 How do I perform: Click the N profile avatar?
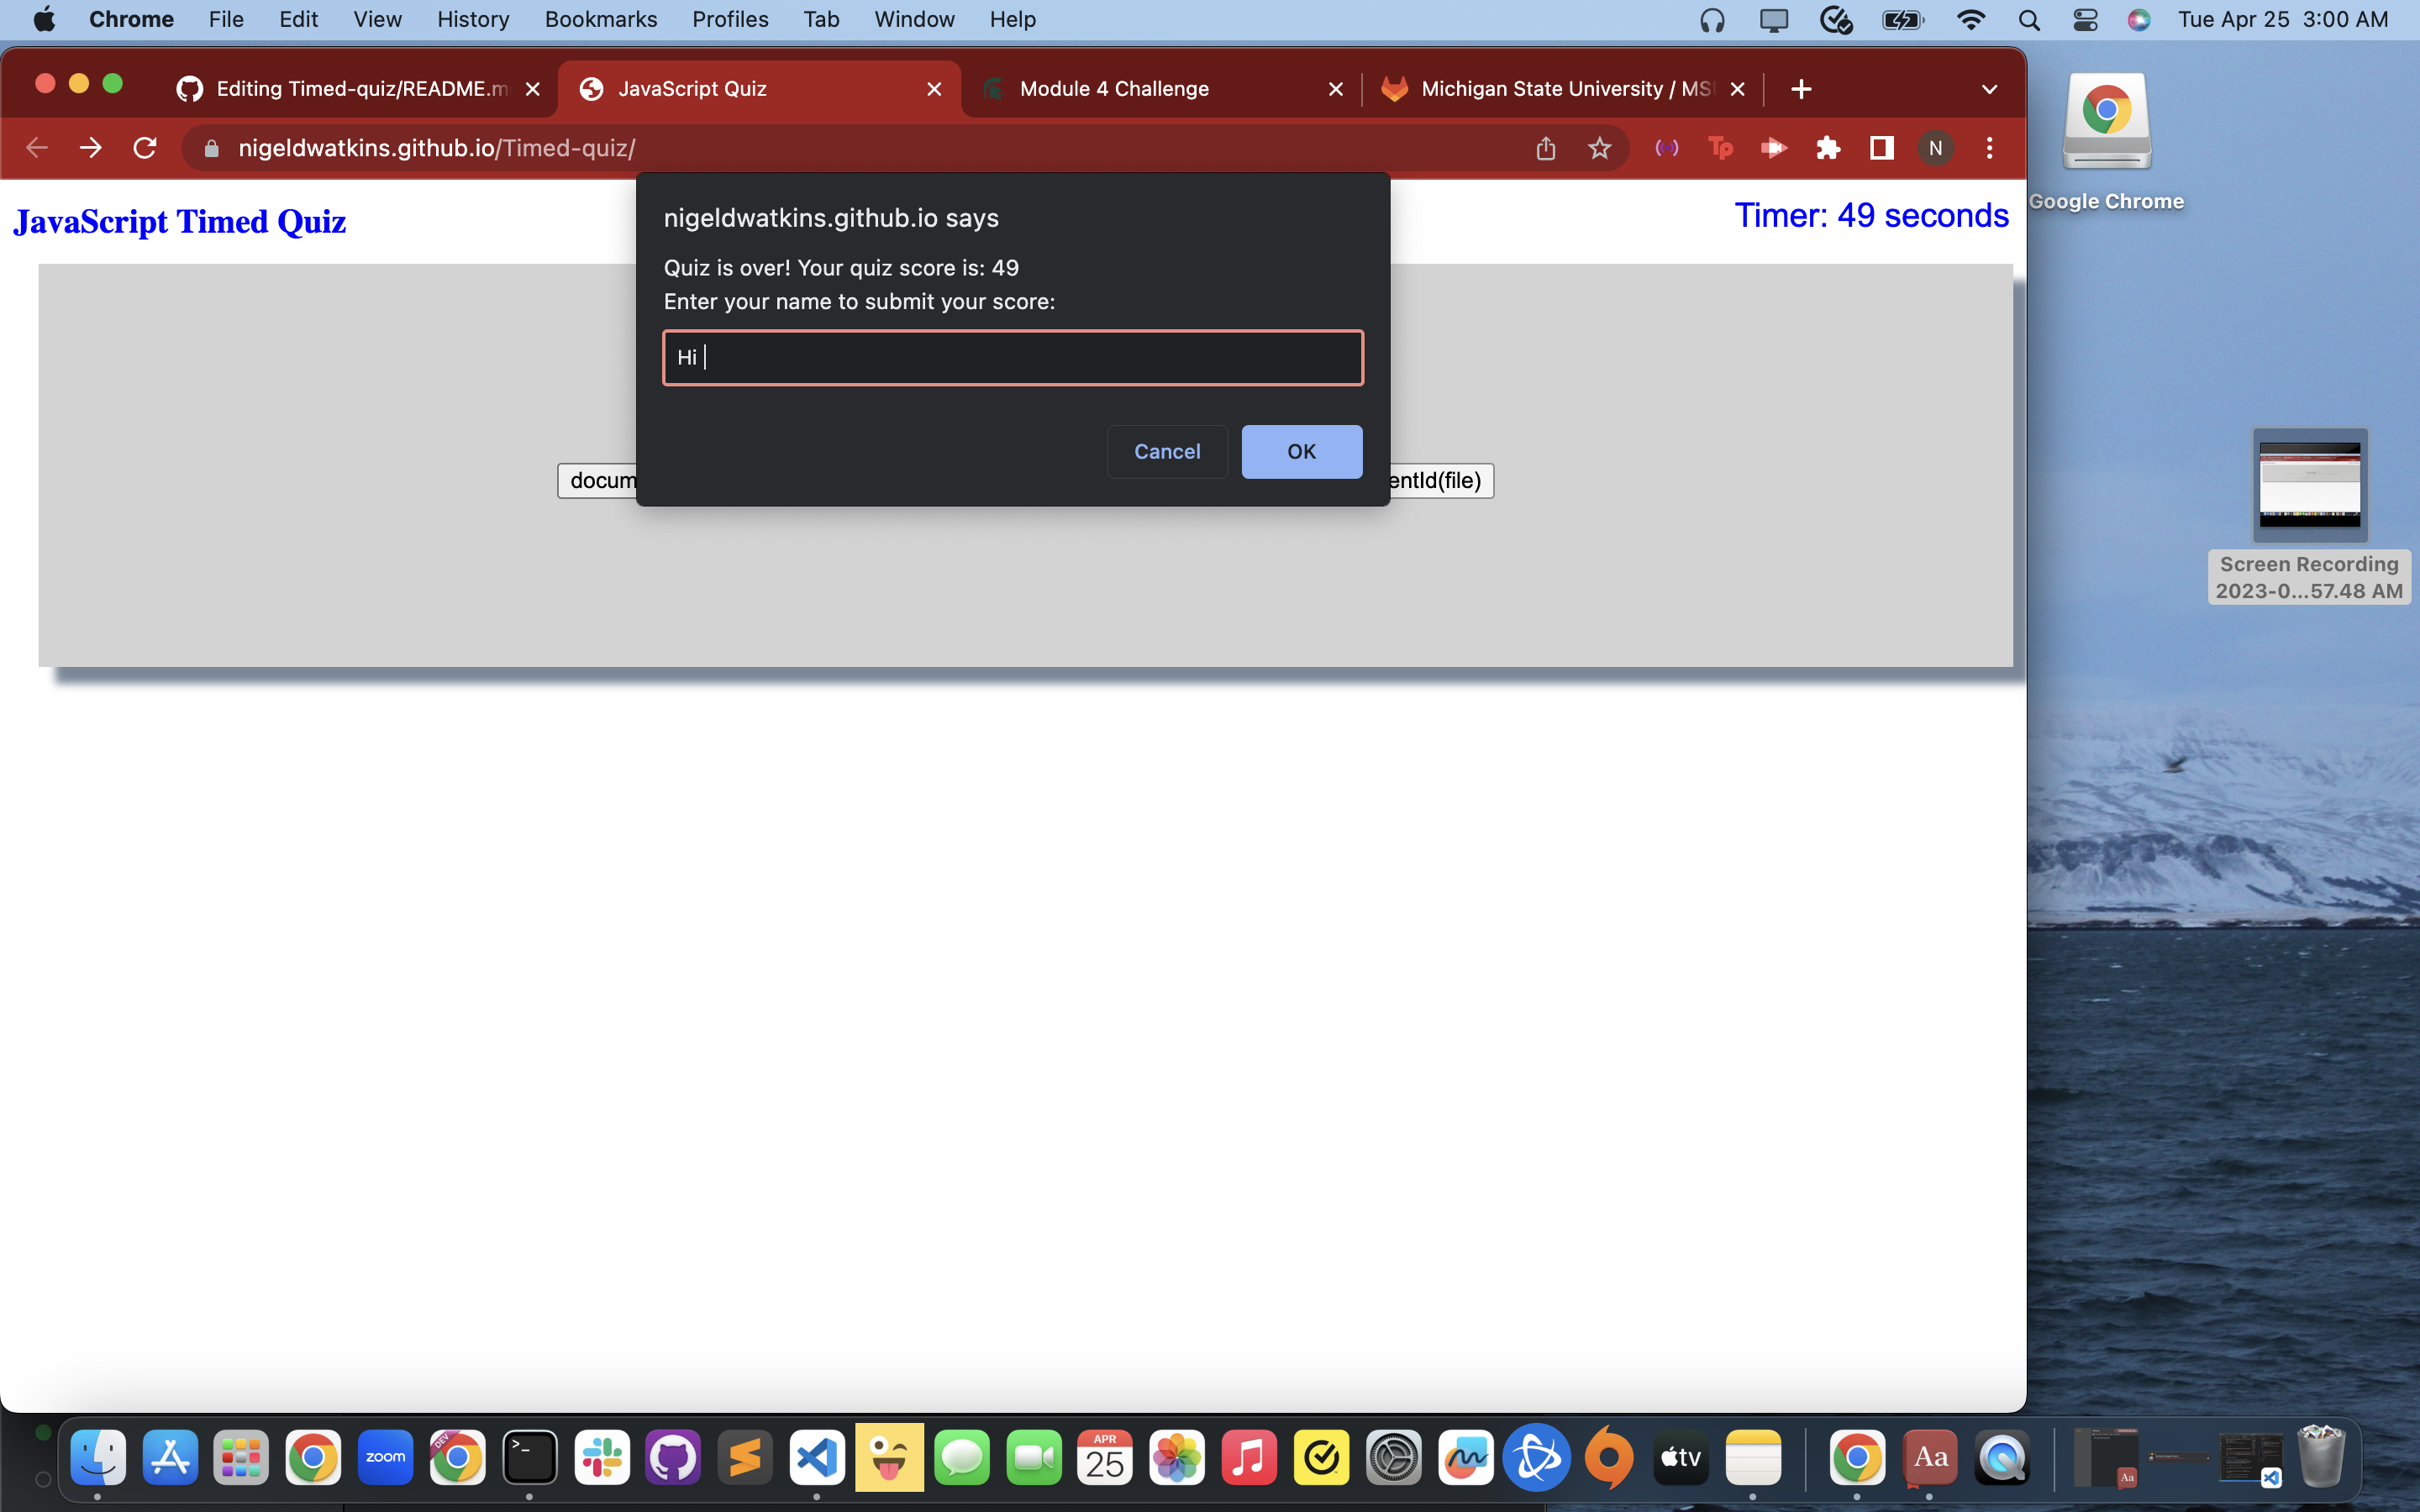tap(1935, 148)
